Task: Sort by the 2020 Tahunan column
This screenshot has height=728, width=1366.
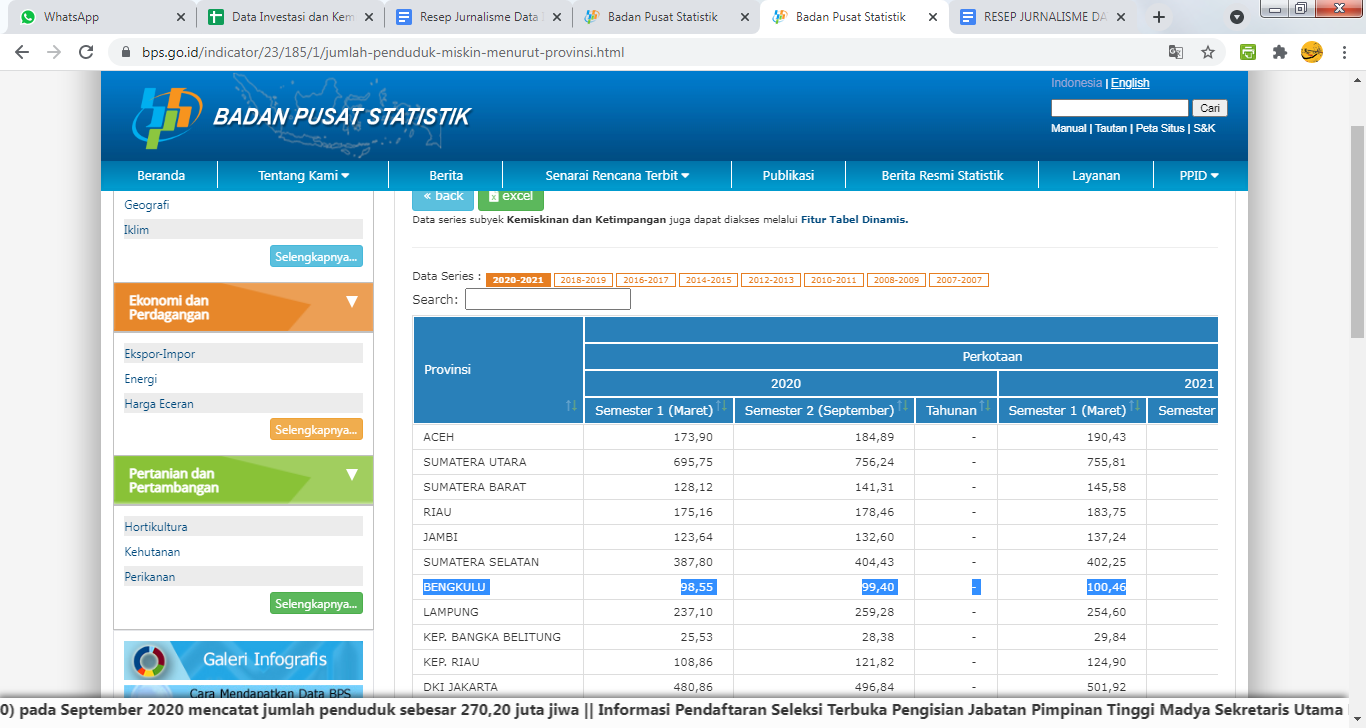Action: click(984, 406)
